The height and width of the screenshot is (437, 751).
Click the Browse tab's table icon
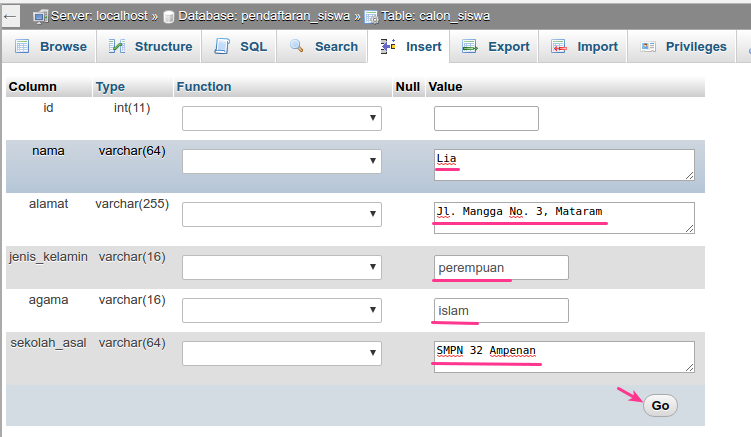click(x=22, y=47)
